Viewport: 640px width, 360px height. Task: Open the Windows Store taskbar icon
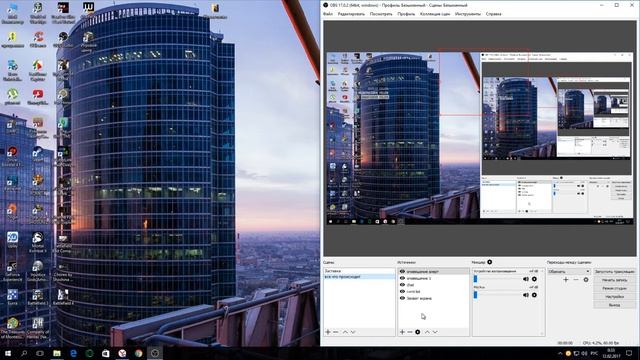click(106, 353)
